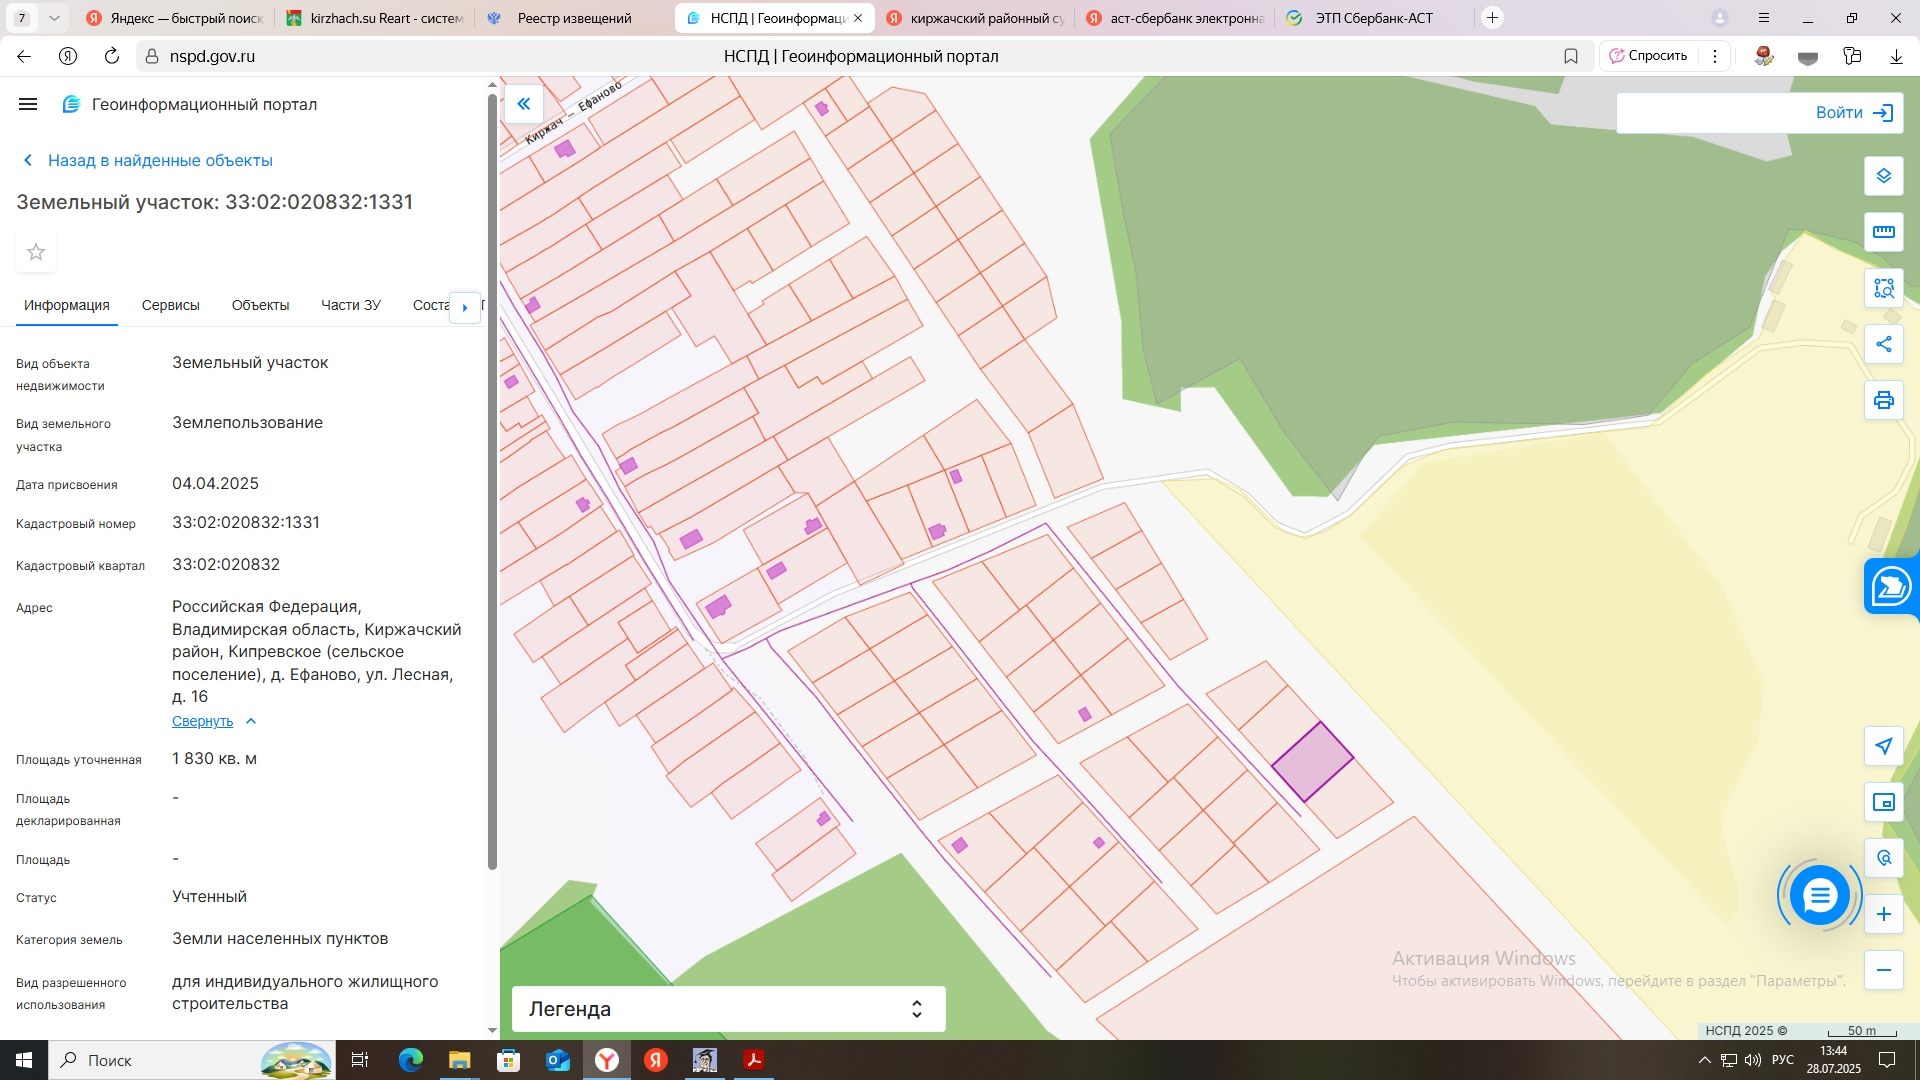Toggle the overview mini-map button
The image size is (1920, 1080).
click(1883, 802)
